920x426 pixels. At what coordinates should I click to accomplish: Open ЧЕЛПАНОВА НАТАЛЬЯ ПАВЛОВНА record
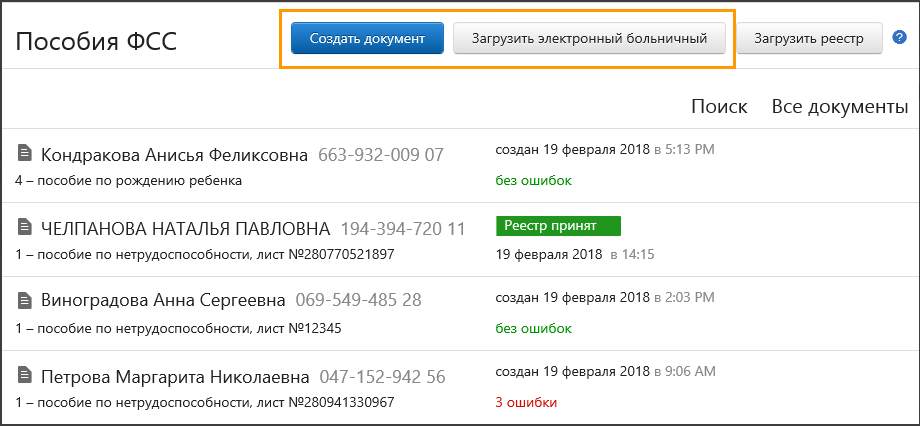point(186,228)
